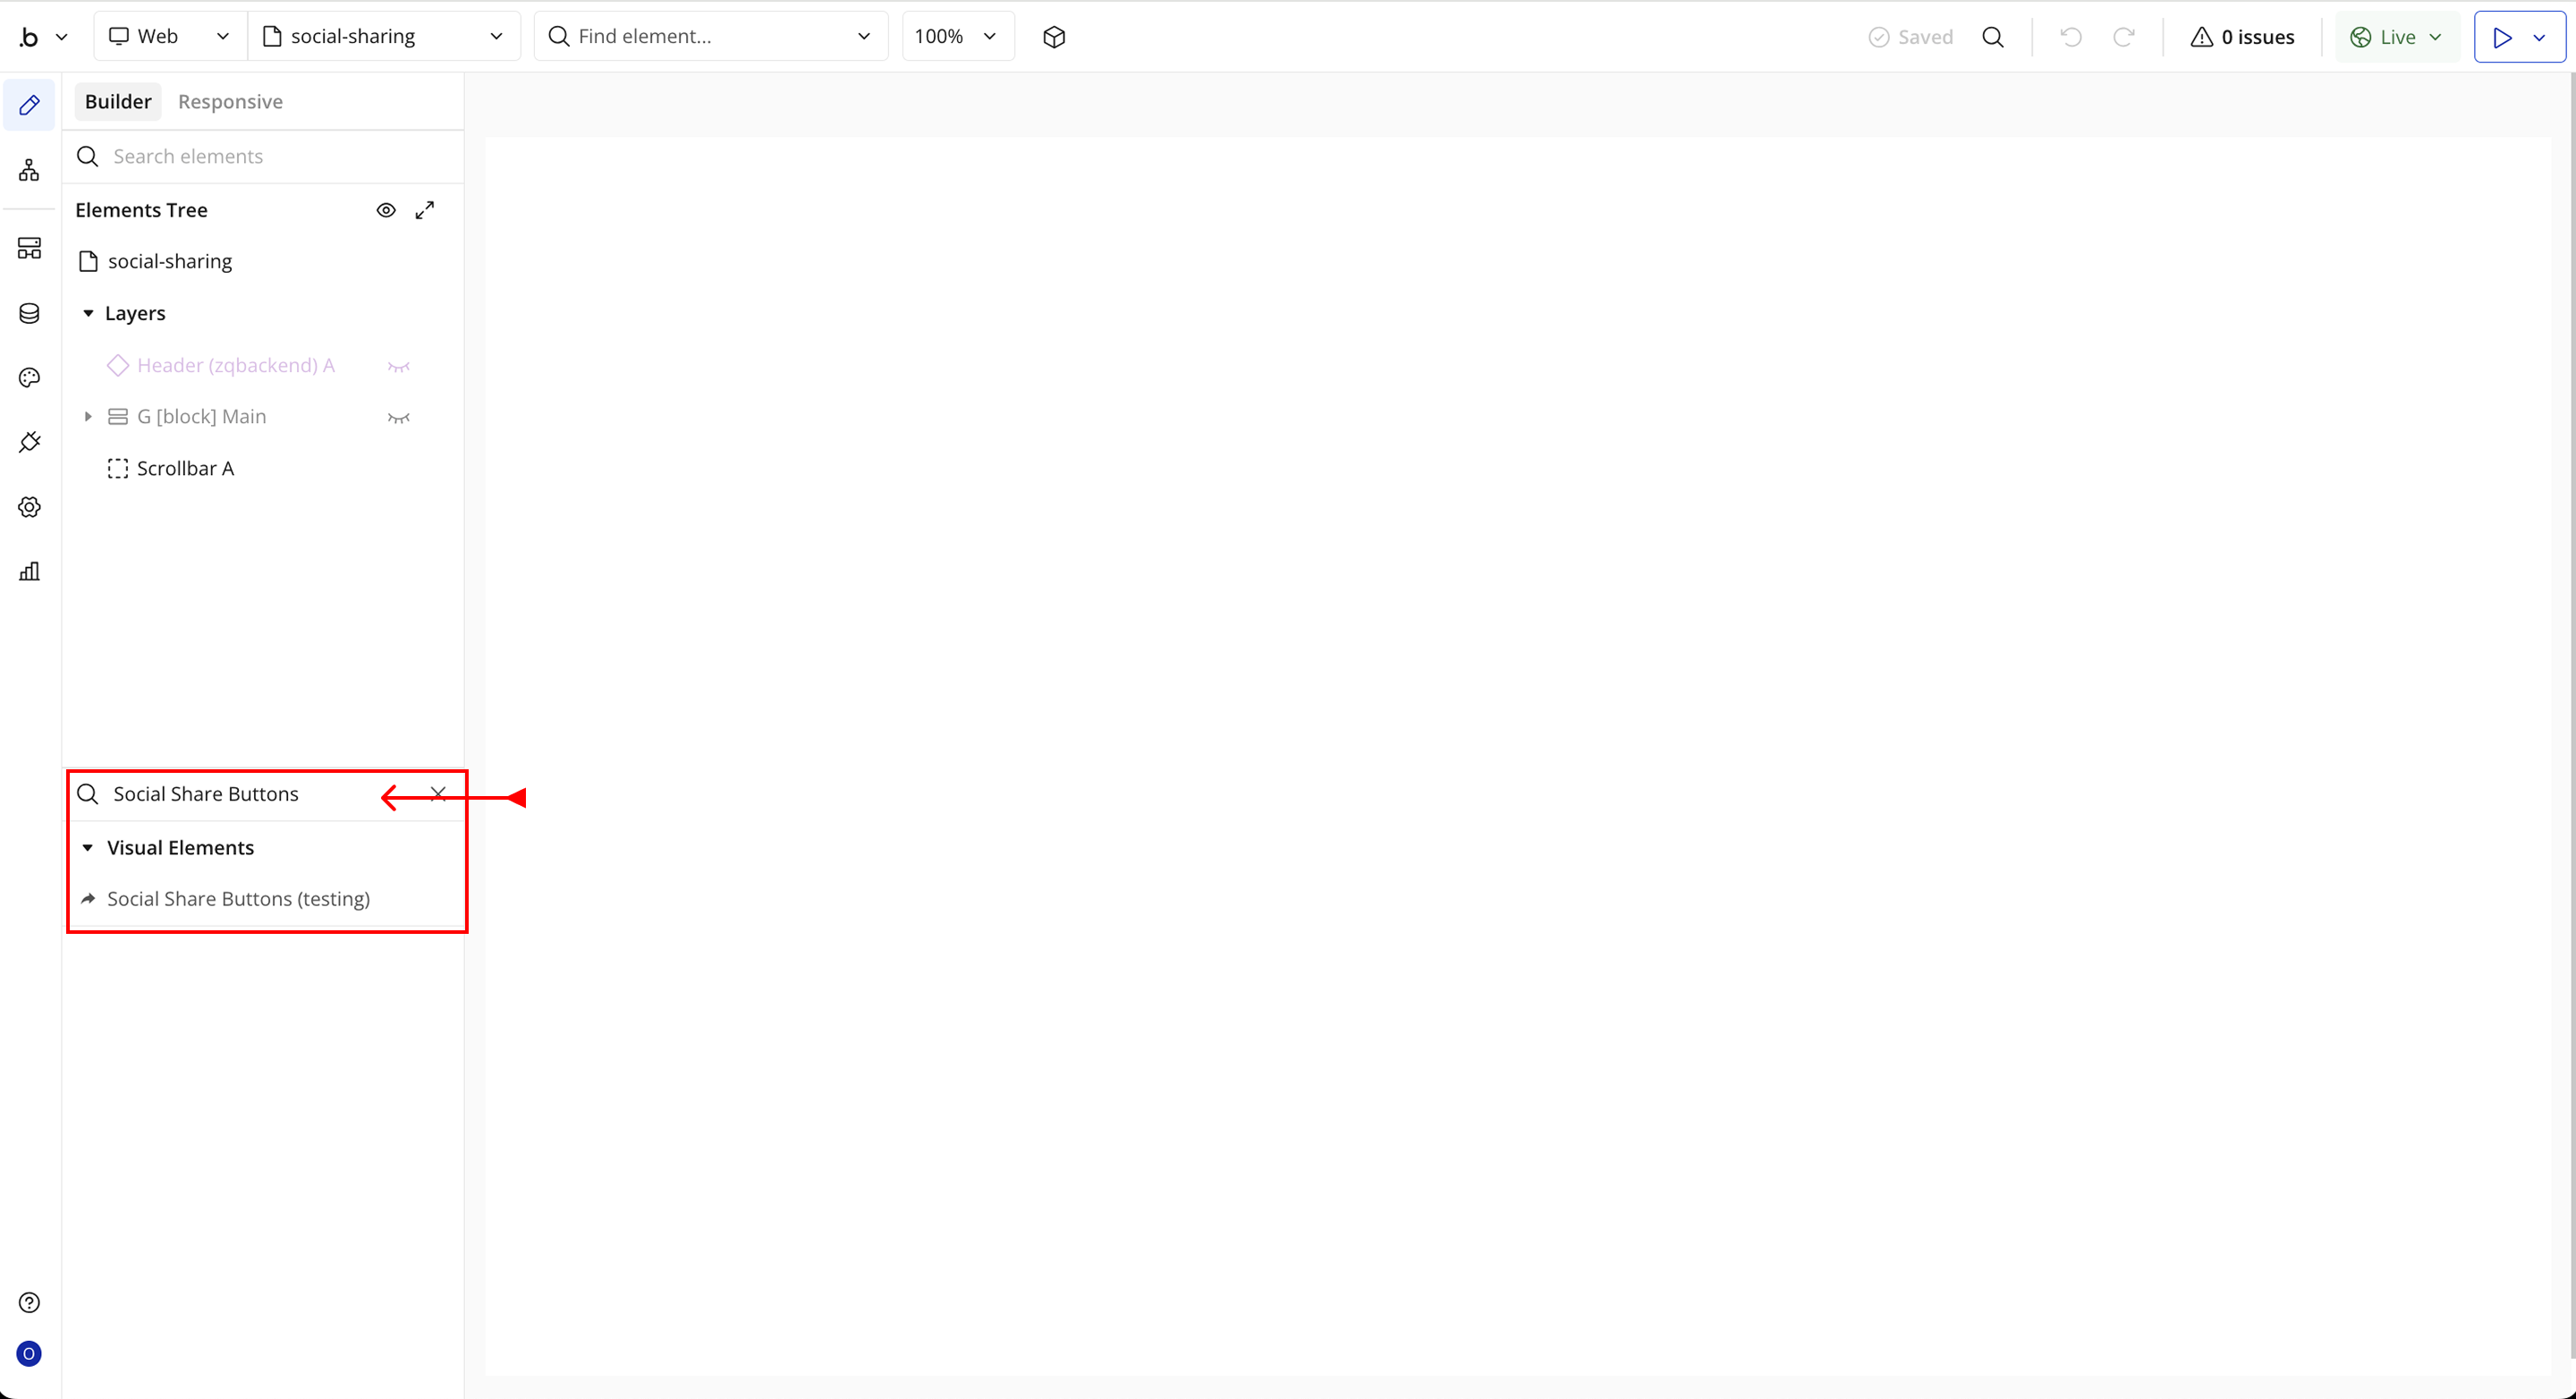Open the Workflow tab icon in sidebar

(x=29, y=170)
